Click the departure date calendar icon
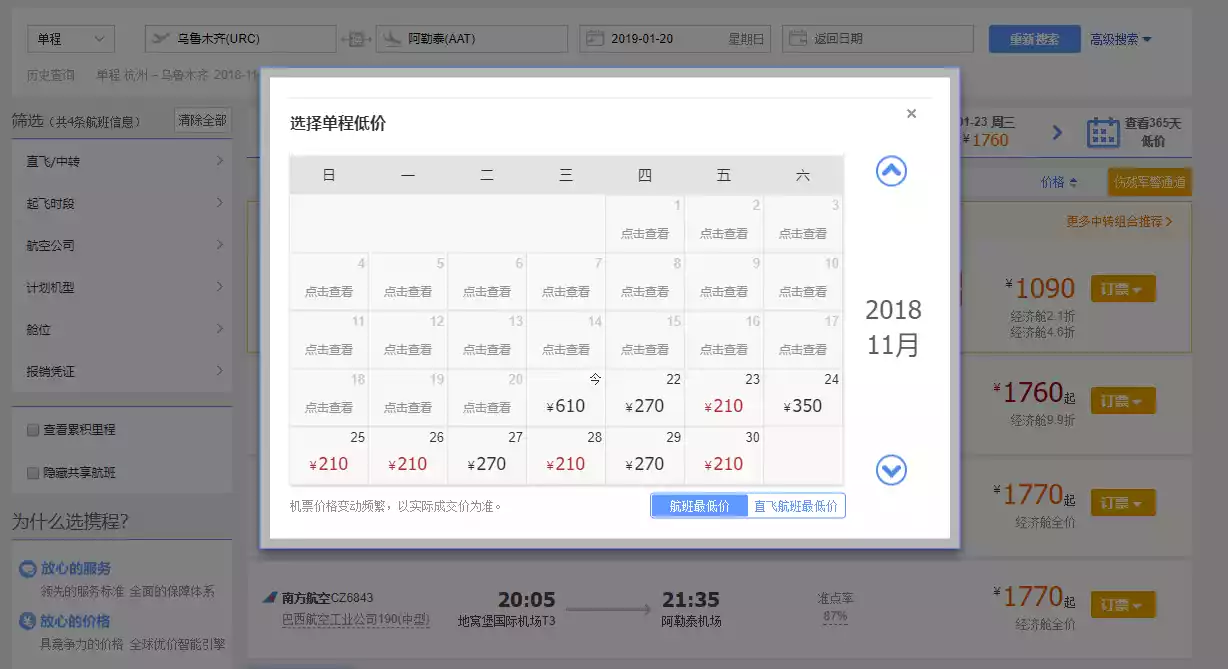This screenshot has width=1228, height=669. [595, 39]
